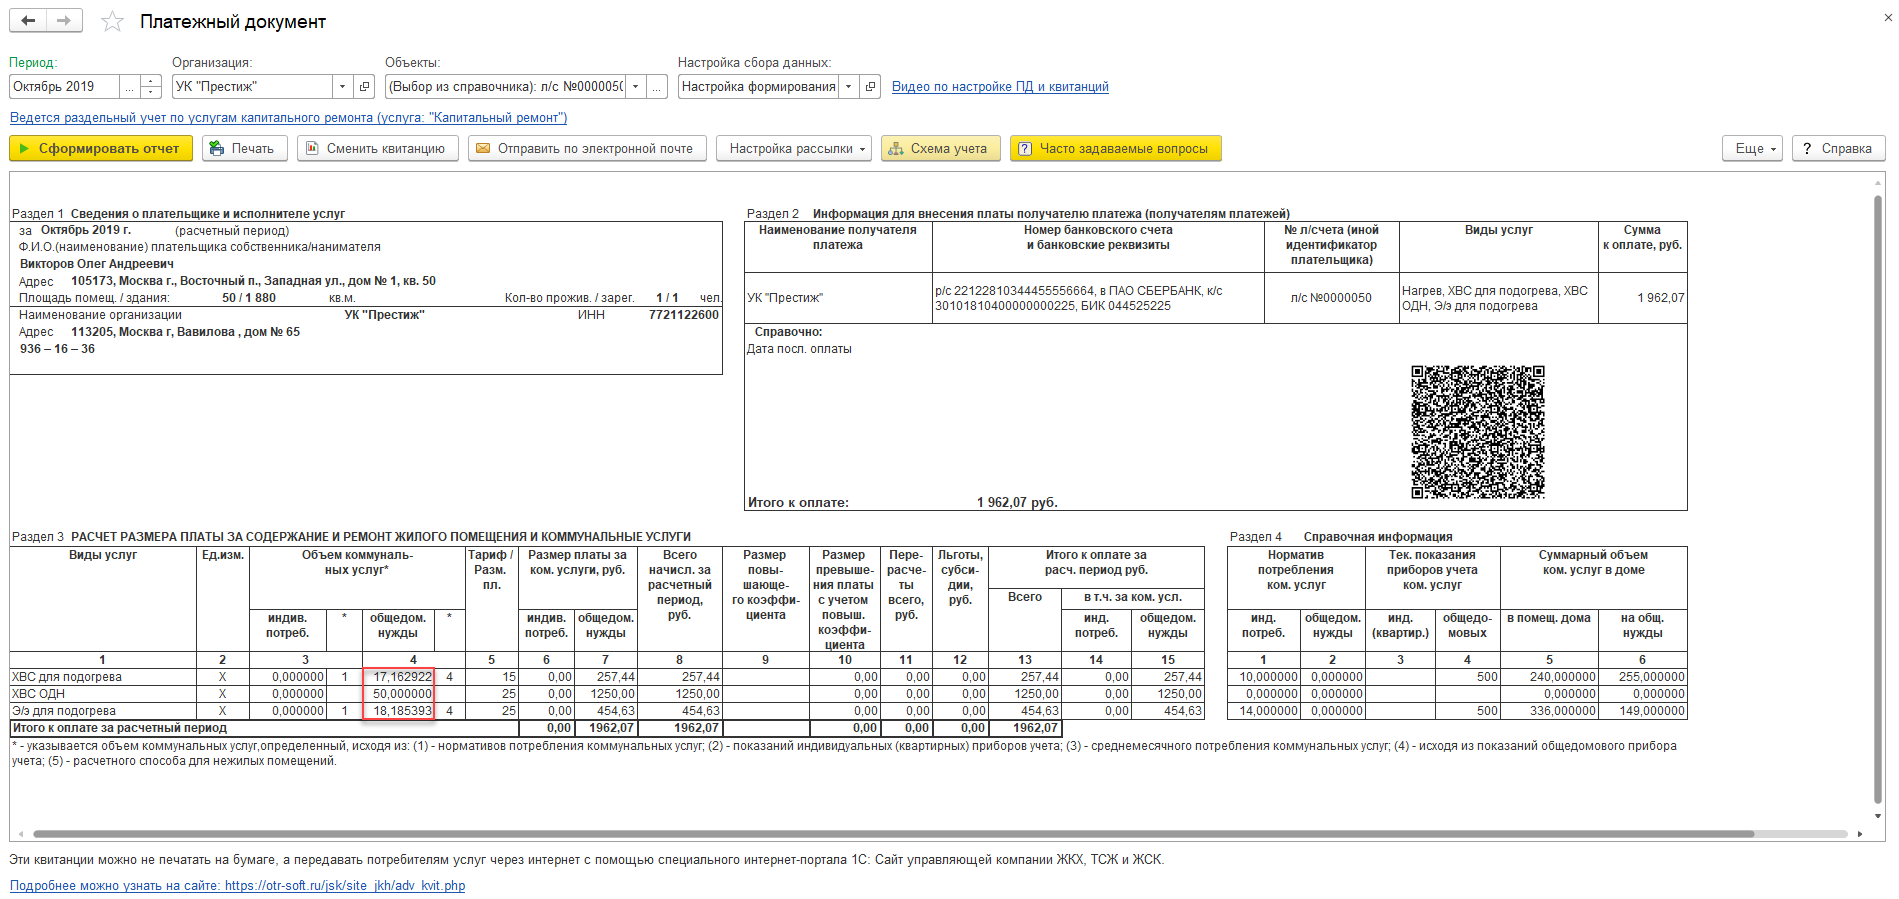Expand the Организация dropdown list

[342, 87]
